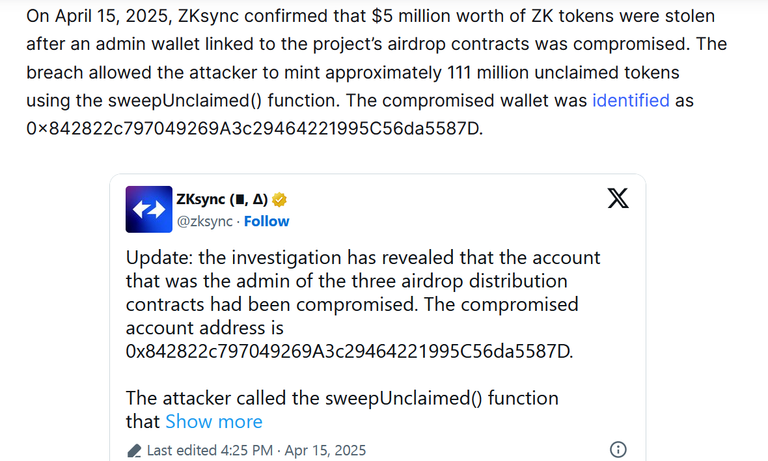The height and width of the screenshot is (461, 768).
Task: Open the @zksync handle link
Action: click(204, 221)
